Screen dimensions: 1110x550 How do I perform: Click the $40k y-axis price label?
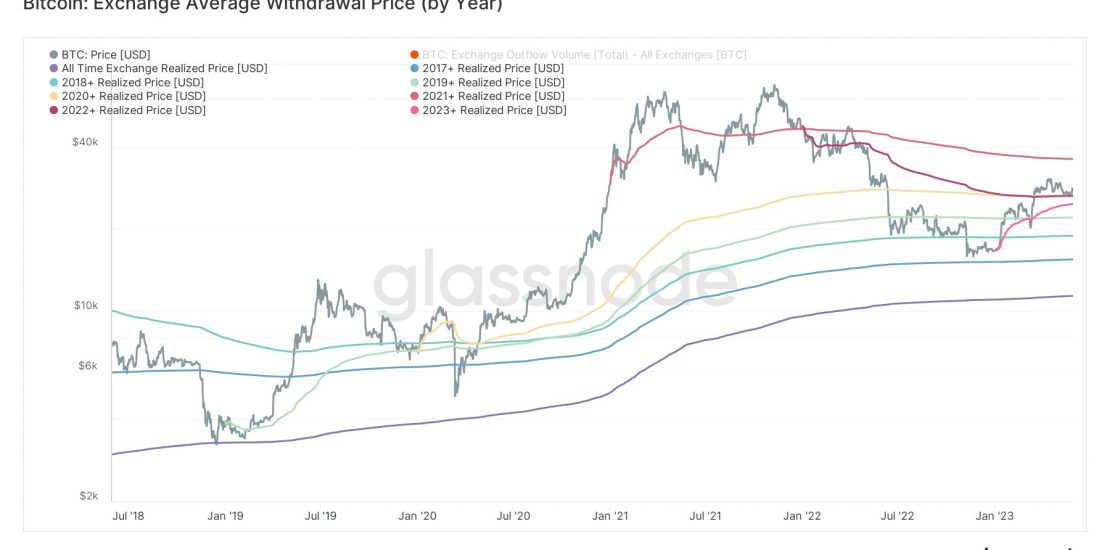click(85, 142)
